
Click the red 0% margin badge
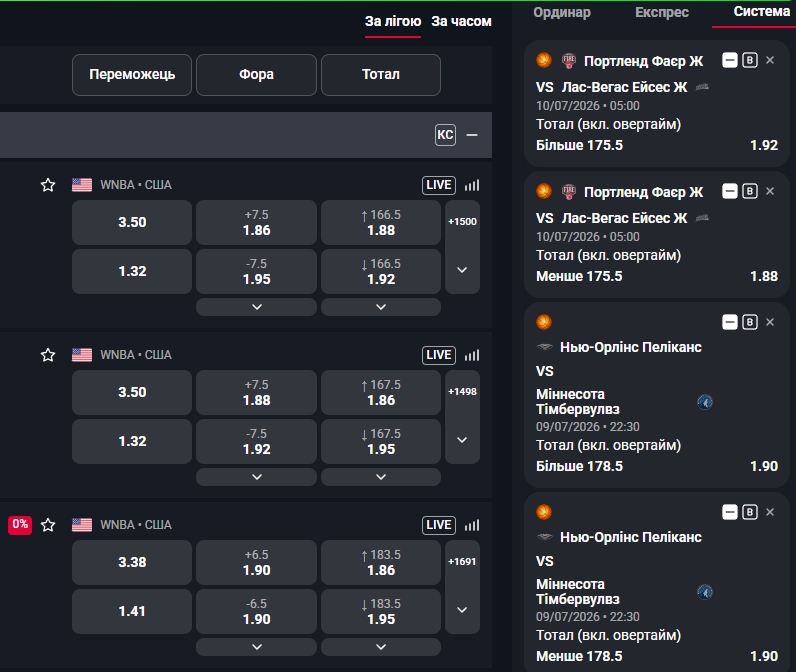tap(20, 524)
